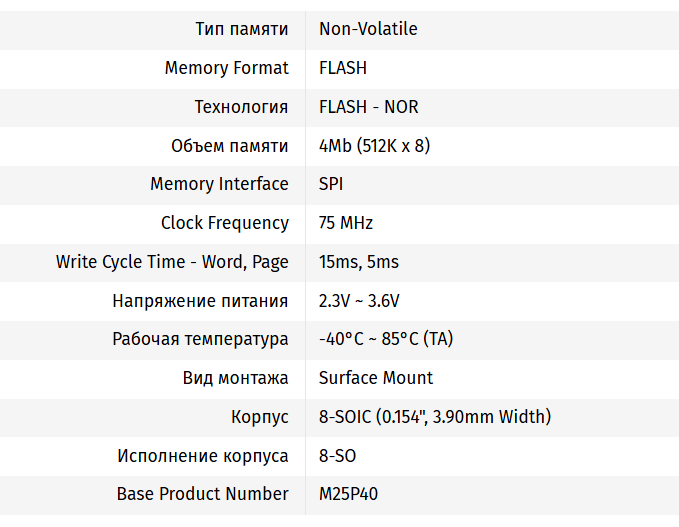Click the "Тип памяти" label
The image size is (679, 527).
click(242, 29)
